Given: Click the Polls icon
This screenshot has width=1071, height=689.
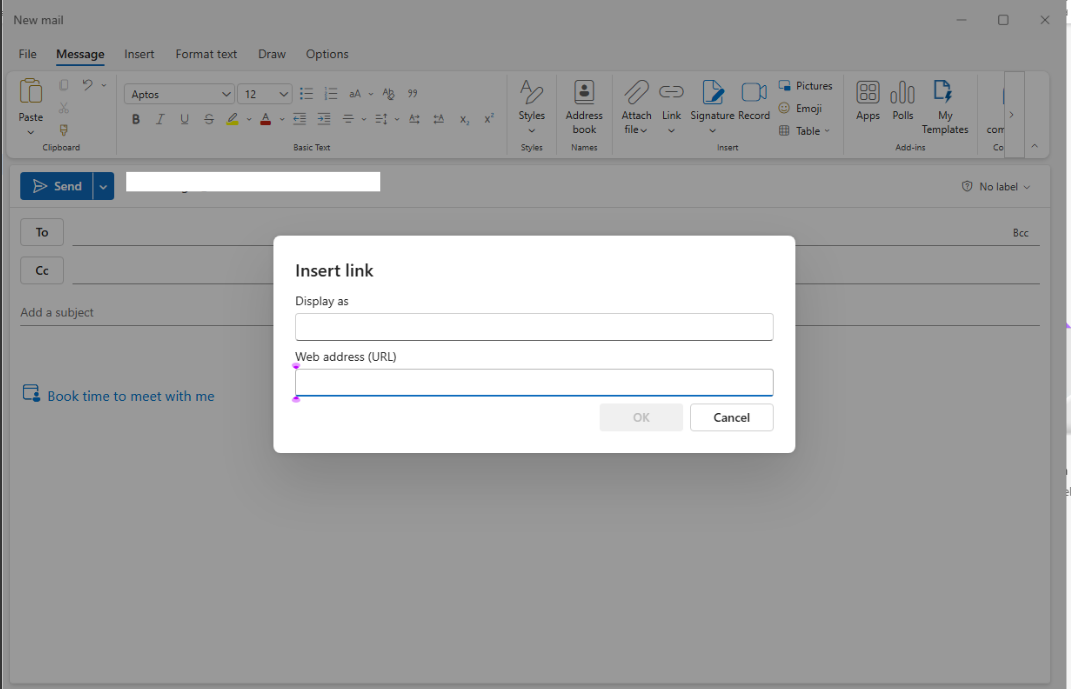Looking at the screenshot, I should [902, 101].
